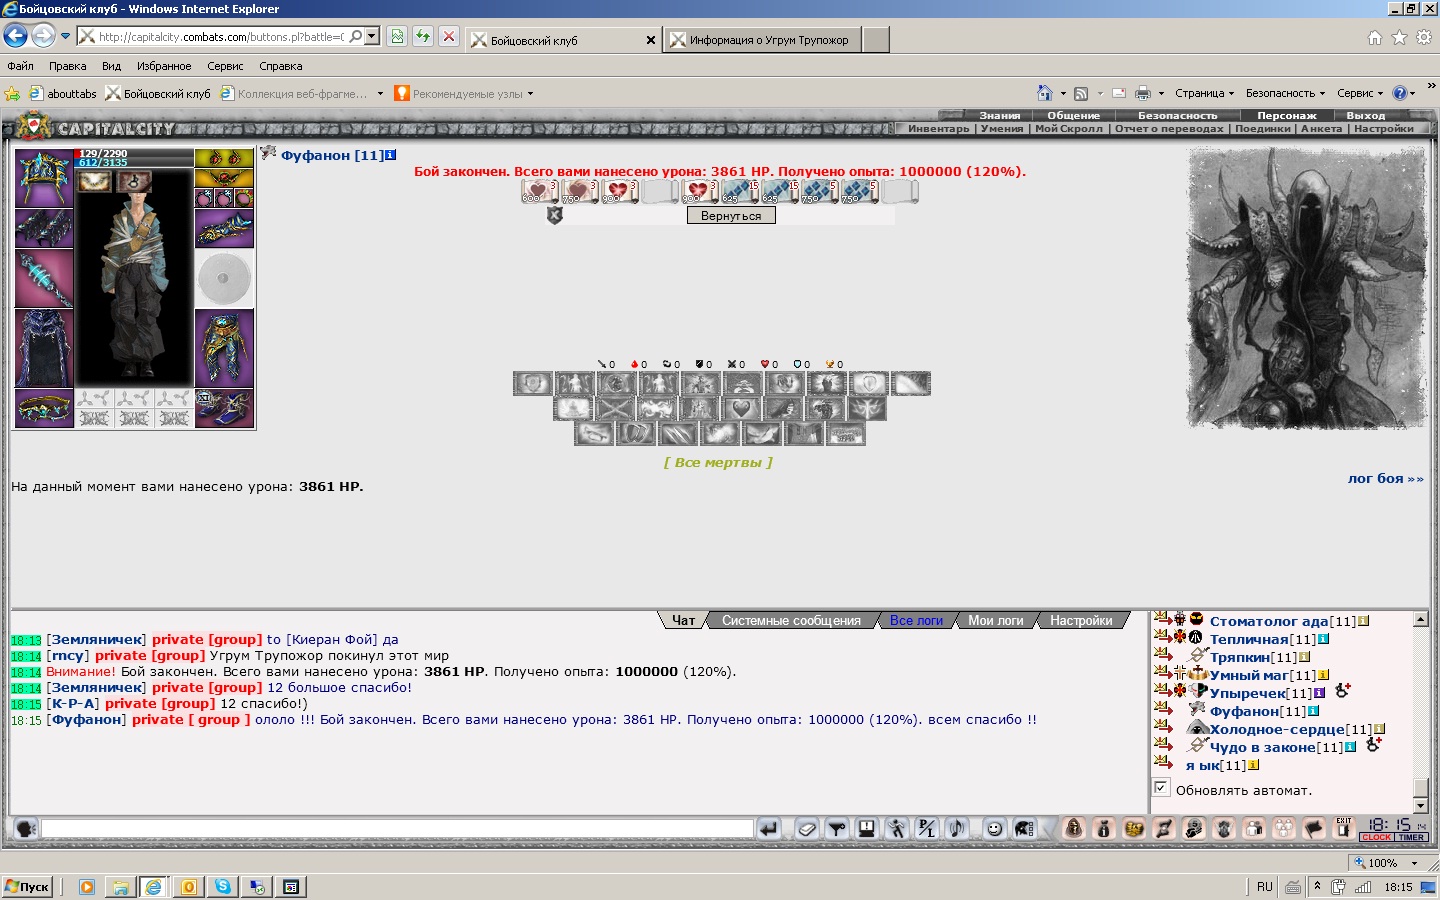Click the save chat floppy icon

tap(867, 828)
